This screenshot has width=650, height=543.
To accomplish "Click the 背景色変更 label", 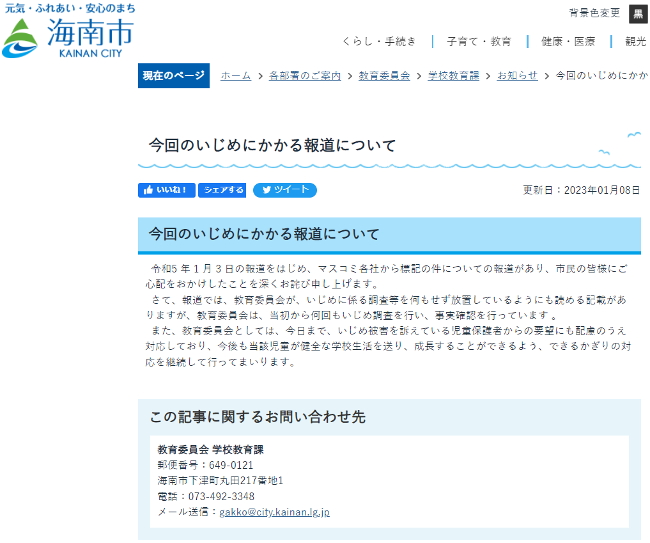I will [x=594, y=13].
